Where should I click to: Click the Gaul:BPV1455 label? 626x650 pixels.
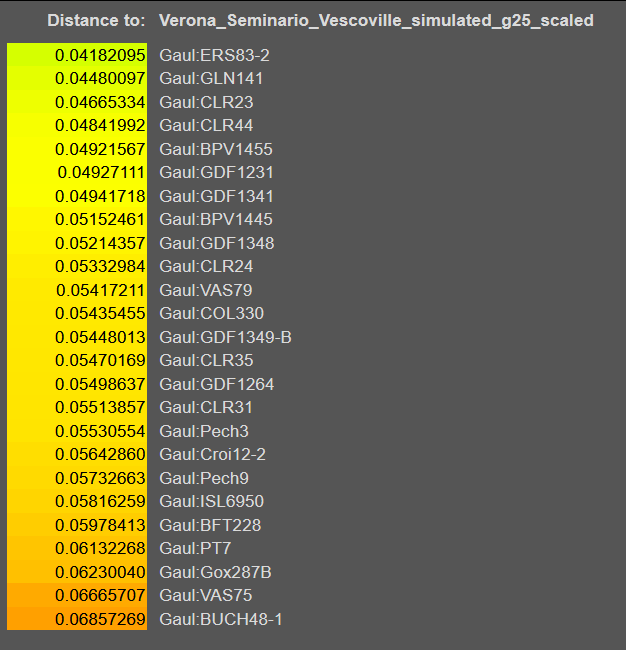[x=216, y=149]
